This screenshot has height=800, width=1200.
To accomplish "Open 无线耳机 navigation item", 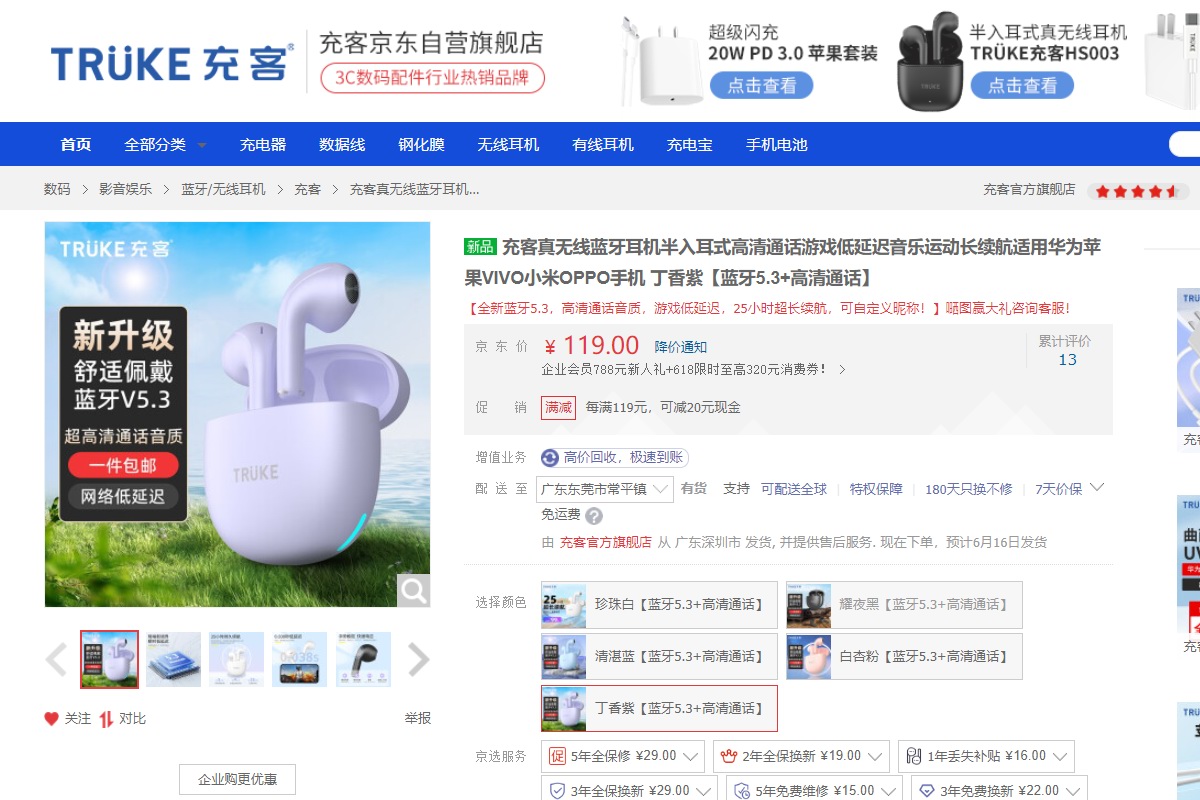I will 508,144.
